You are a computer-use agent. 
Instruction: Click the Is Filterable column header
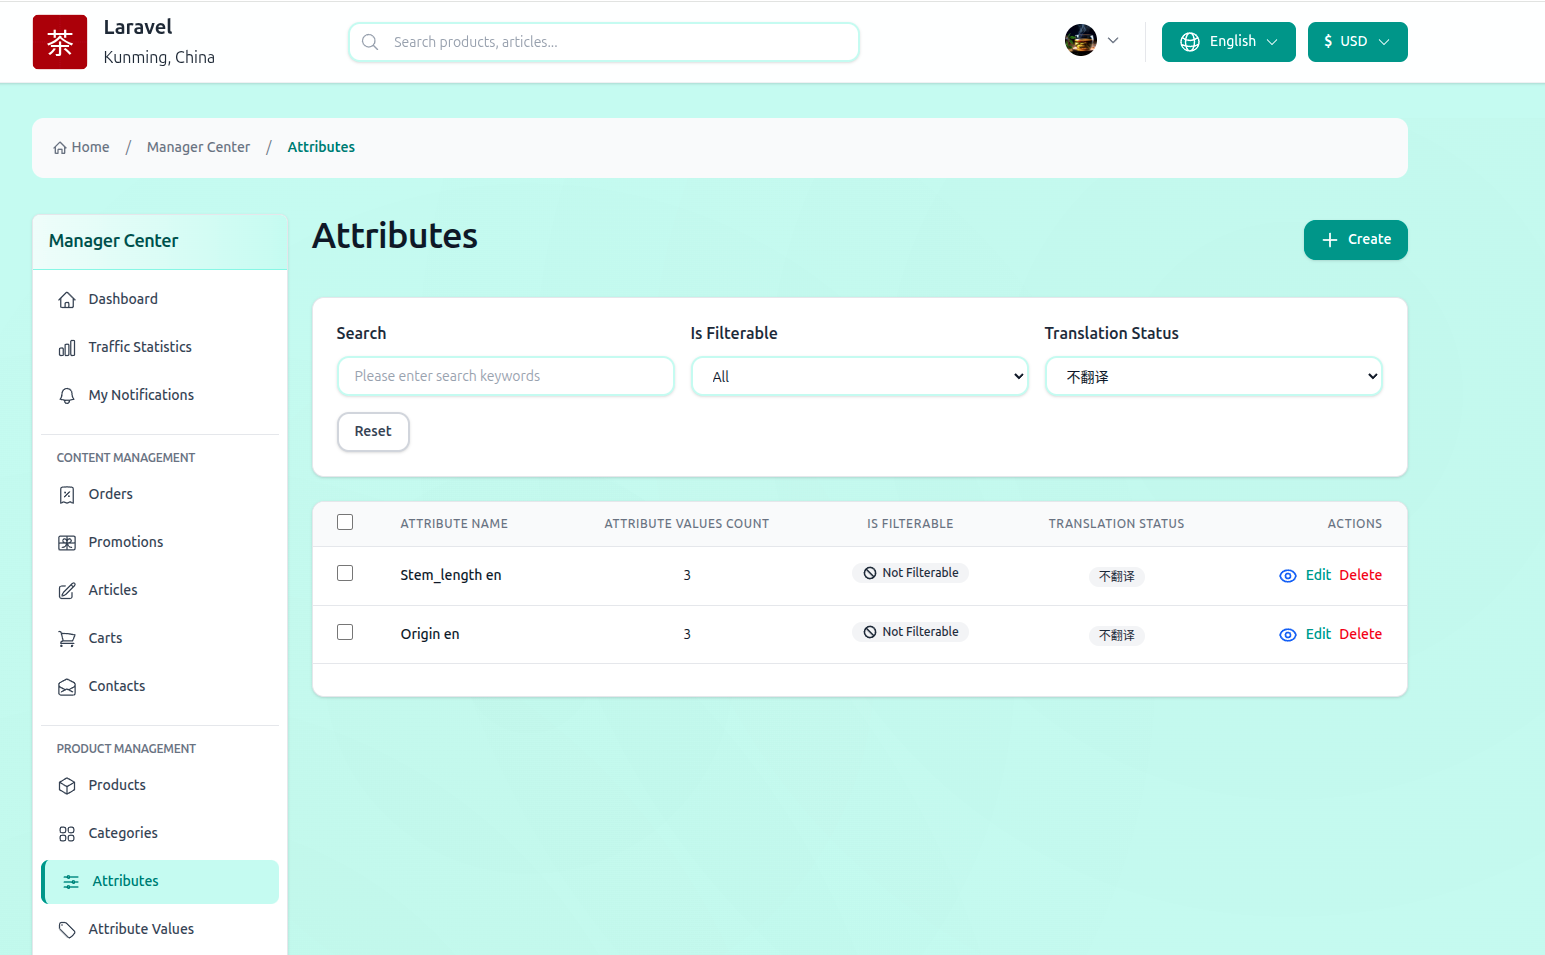(910, 524)
